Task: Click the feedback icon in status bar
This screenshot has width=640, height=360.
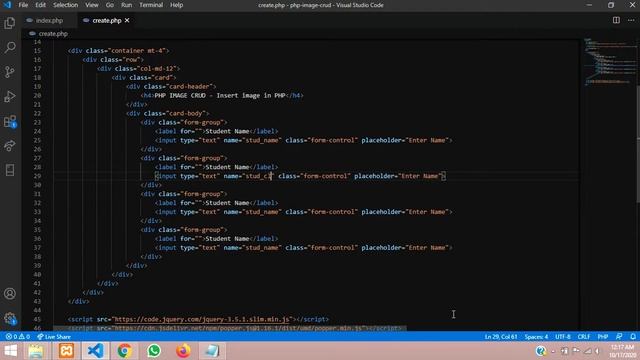Action: pyautogui.click(x=619, y=337)
